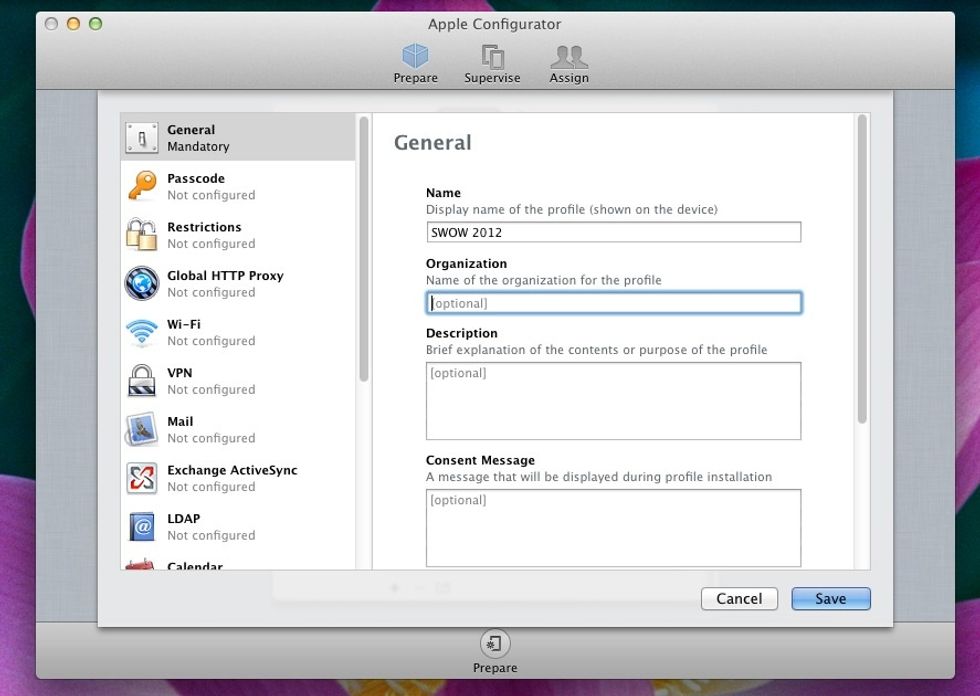Click the General heading in settings pane

click(x=432, y=142)
